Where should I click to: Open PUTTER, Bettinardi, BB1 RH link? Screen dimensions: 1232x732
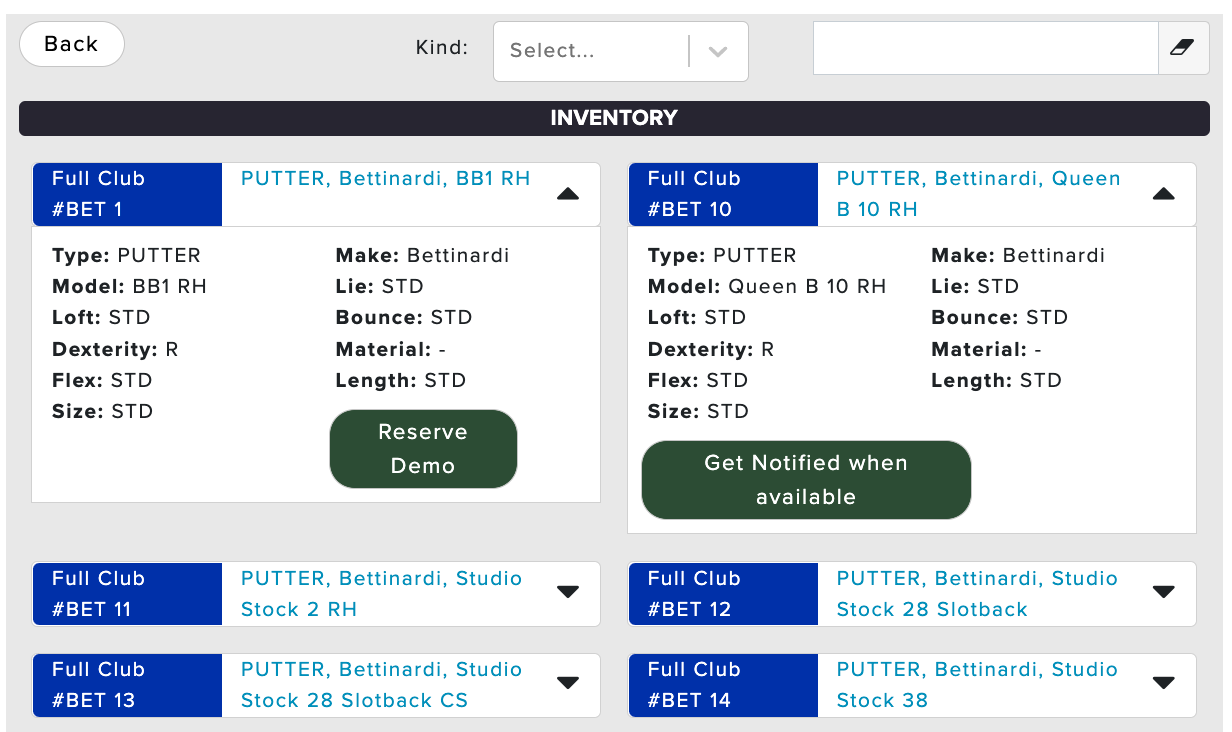click(386, 179)
